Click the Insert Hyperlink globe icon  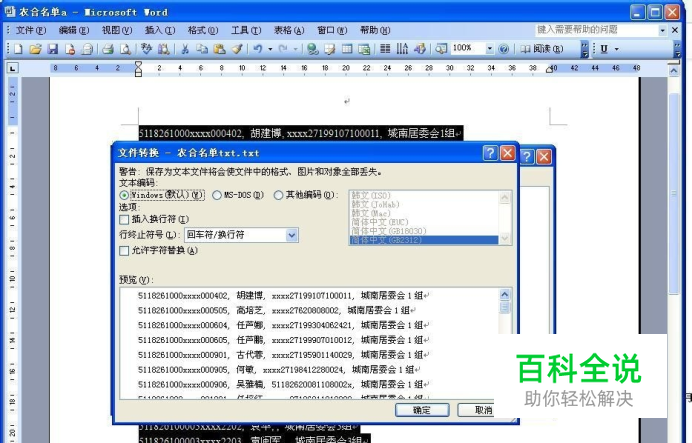[x=313, y=49]
